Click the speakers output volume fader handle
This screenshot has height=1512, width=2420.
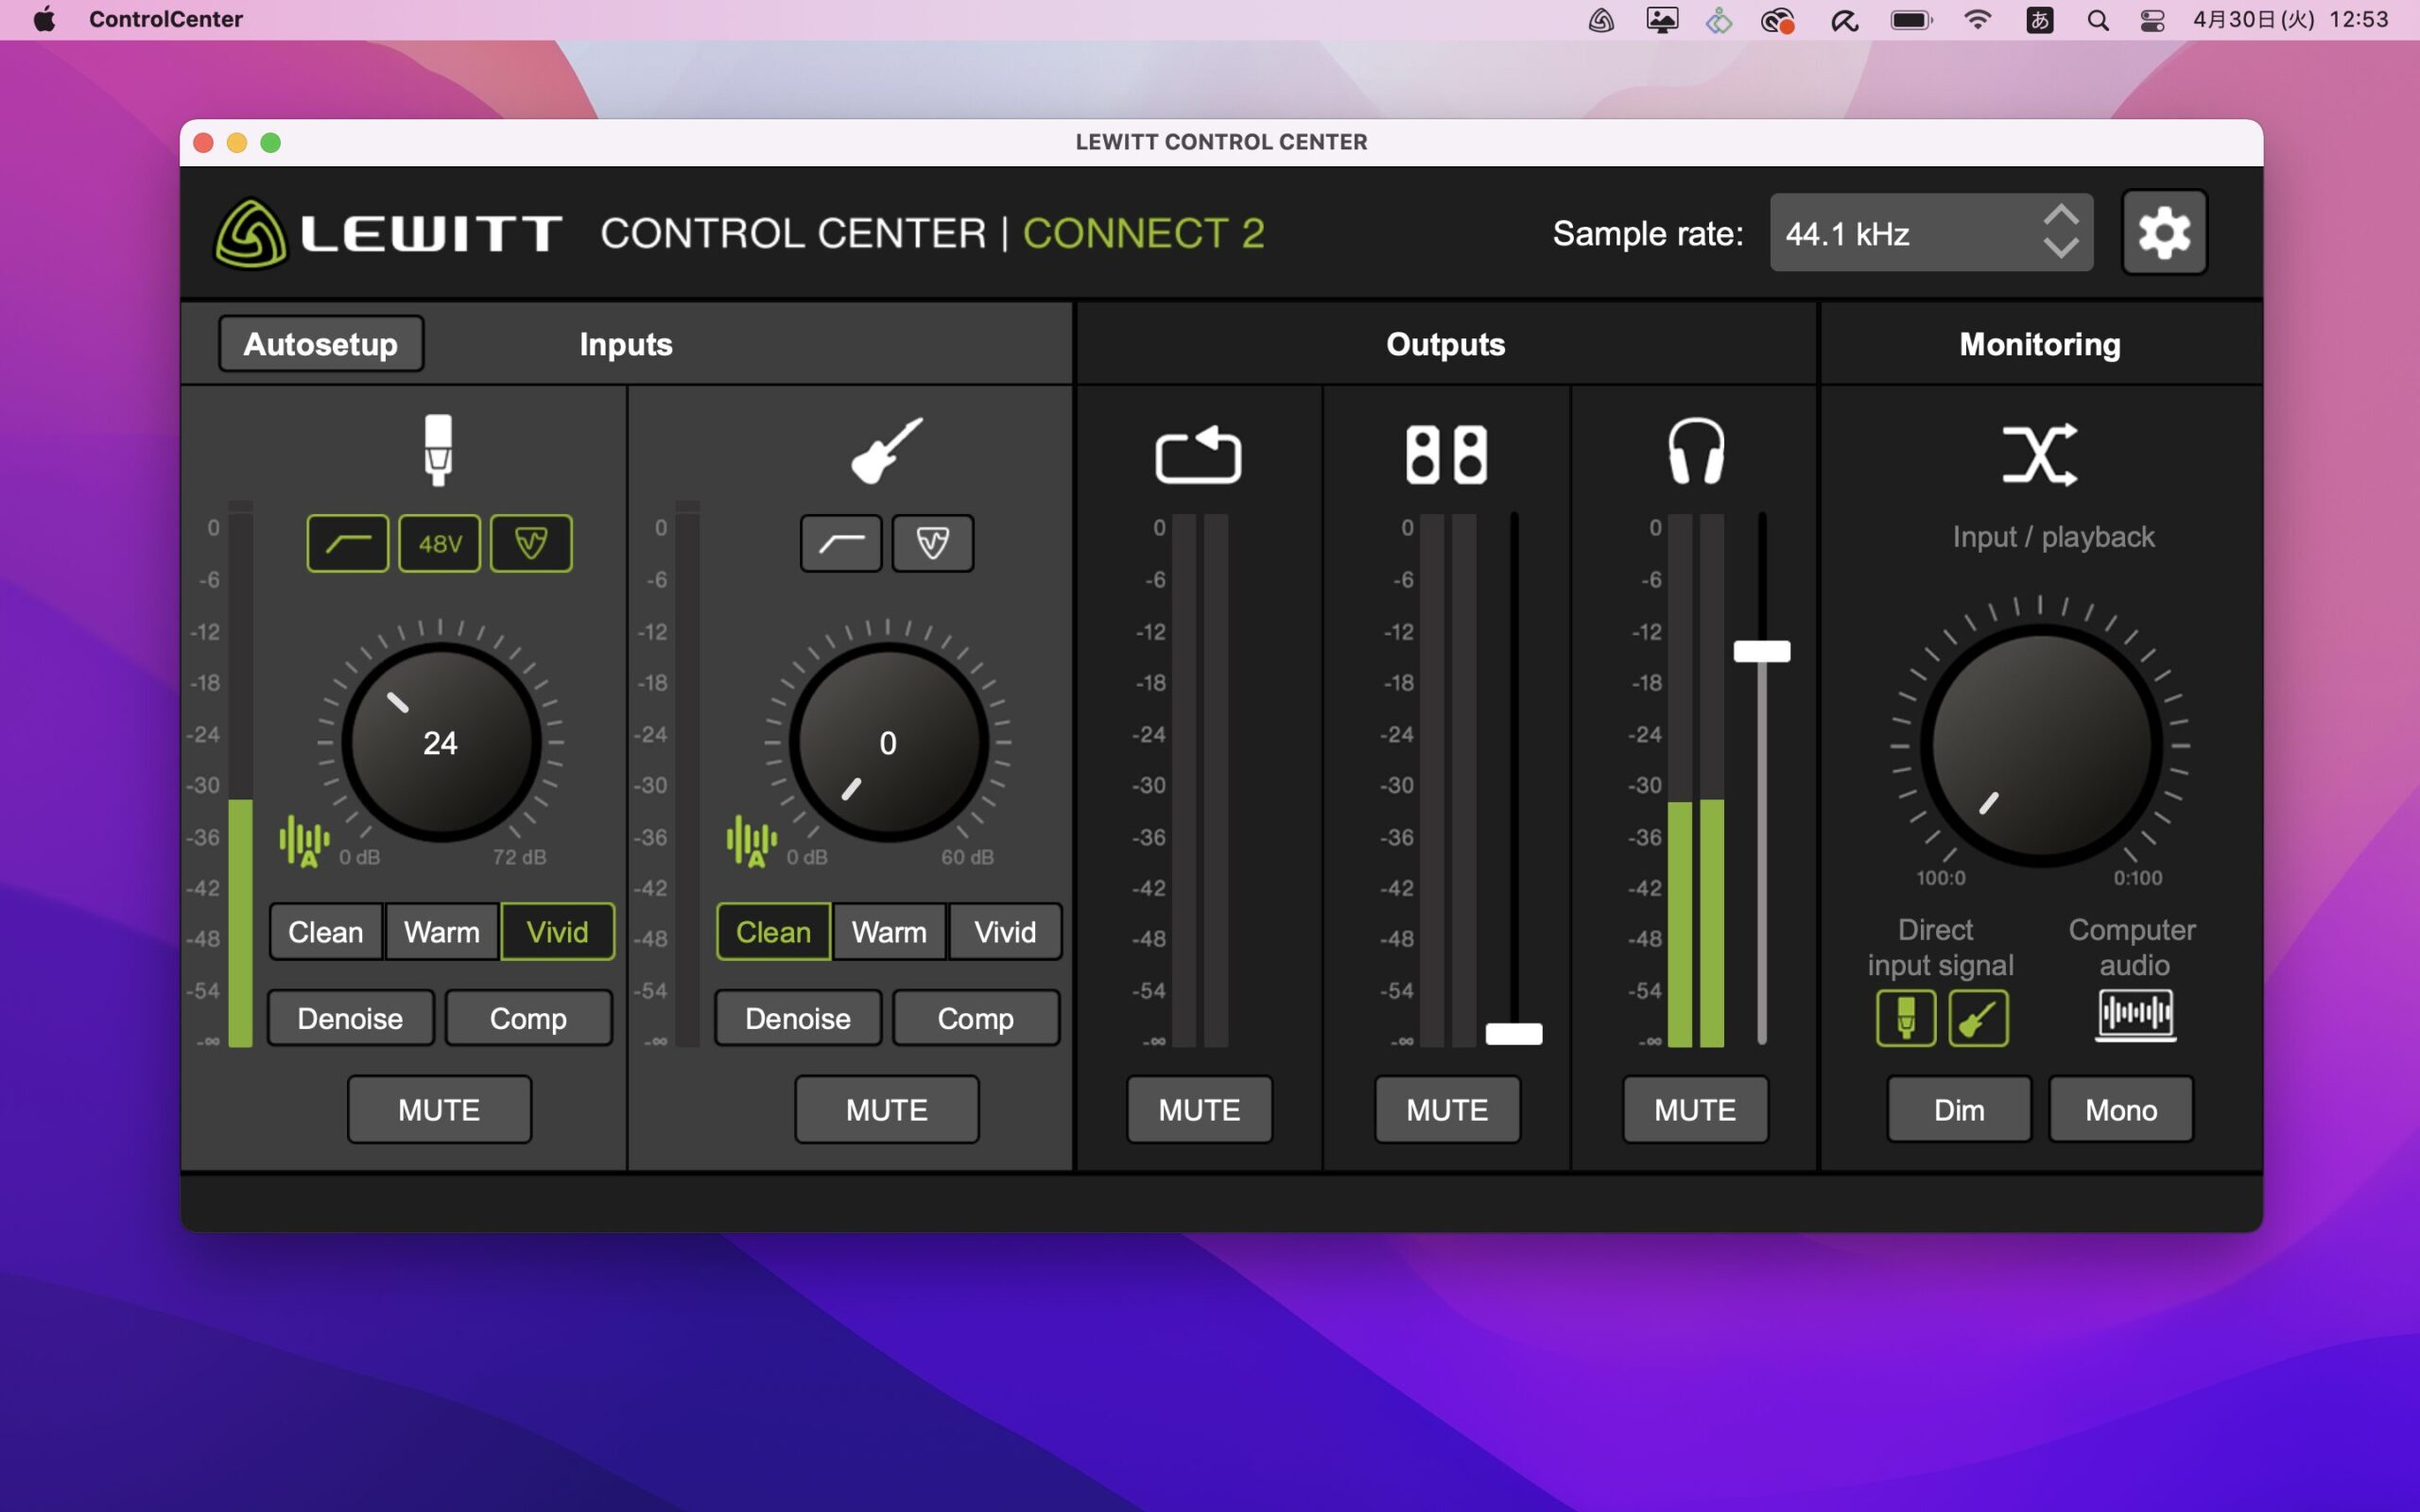[x=1514, y=1034]
